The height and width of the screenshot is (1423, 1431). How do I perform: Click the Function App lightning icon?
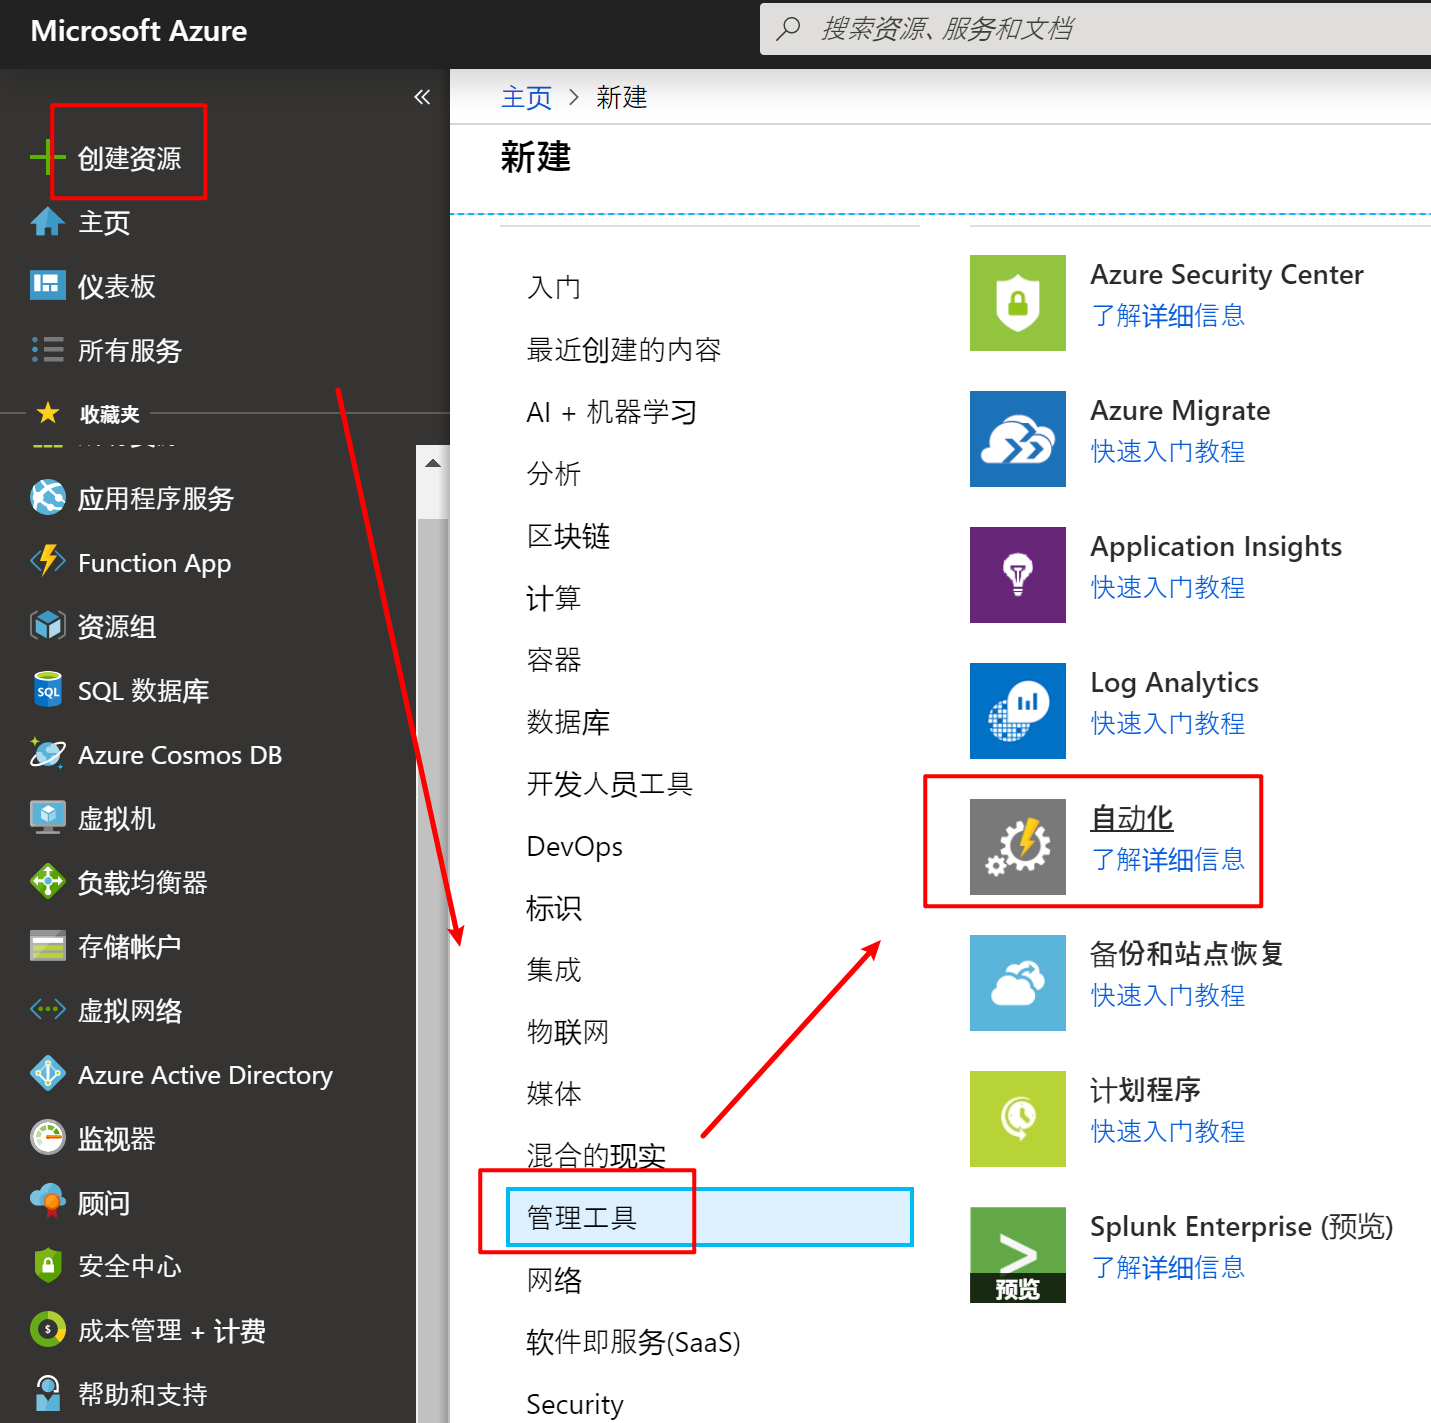coord(47,562)
